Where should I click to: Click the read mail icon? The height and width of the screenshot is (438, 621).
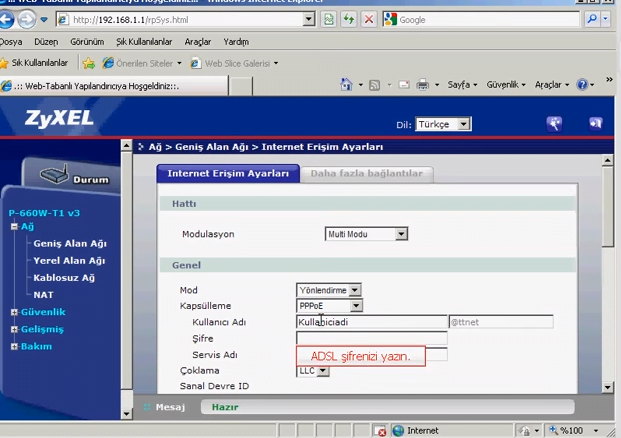click(x=404, y=85)
